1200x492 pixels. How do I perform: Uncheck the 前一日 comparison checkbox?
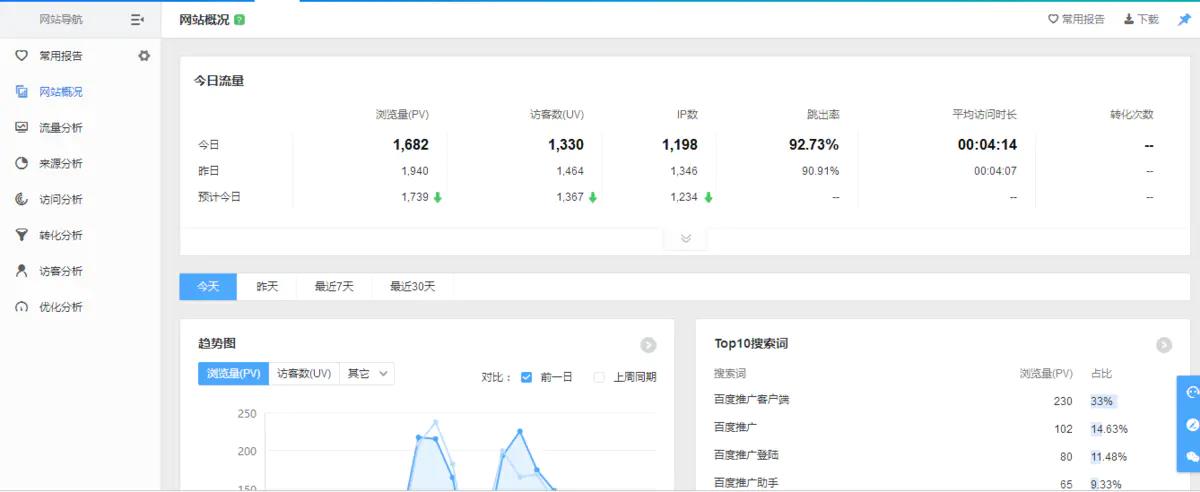[x=526, y=377]
